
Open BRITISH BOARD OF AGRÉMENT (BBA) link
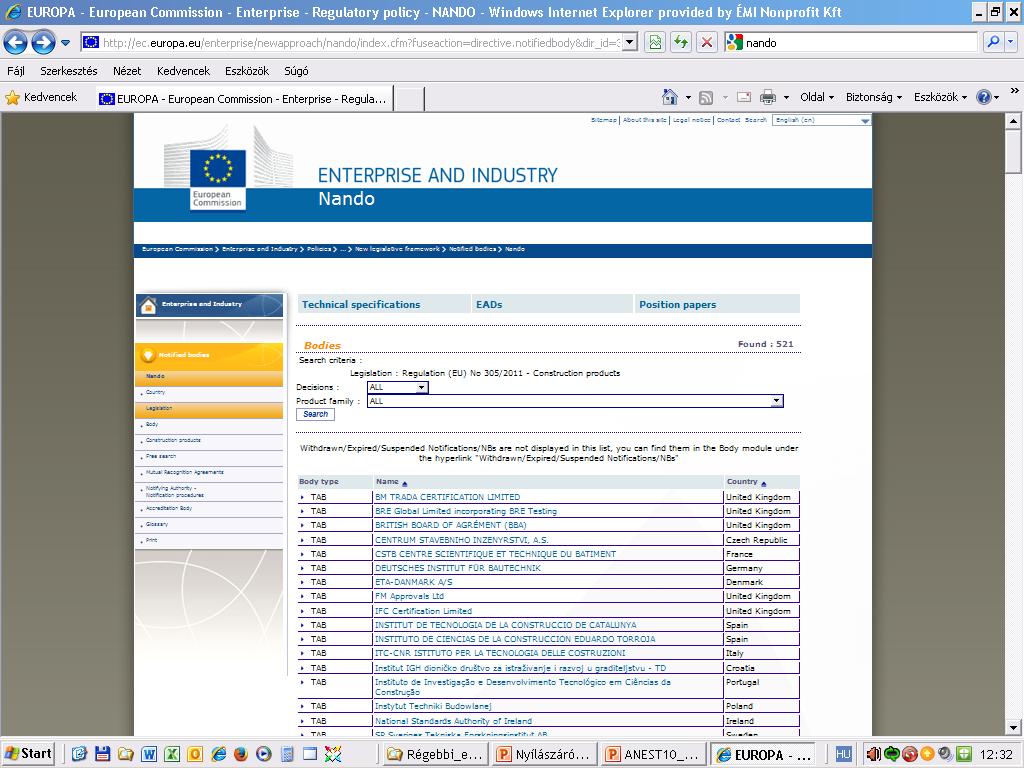click(451, 525)
